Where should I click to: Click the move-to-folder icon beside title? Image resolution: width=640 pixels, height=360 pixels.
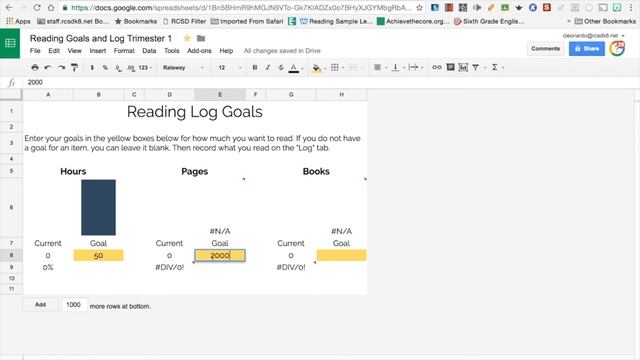pos(201,38)
